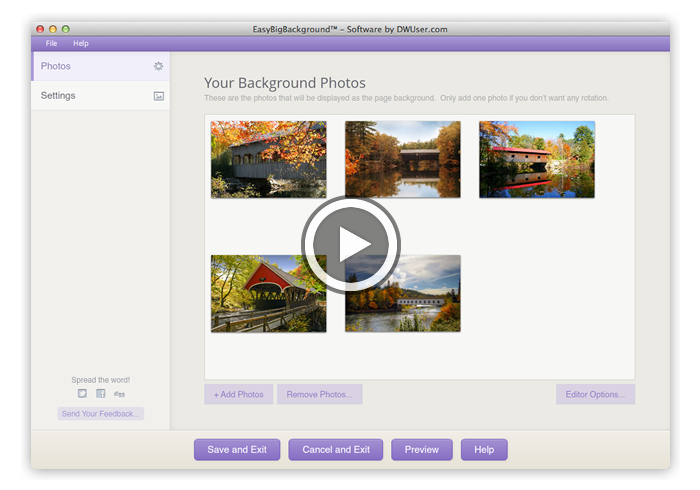The height and width of the screenshot is (490, 700).
Task: Click the image icon beside Settings
Action: (x=158, y=96)
